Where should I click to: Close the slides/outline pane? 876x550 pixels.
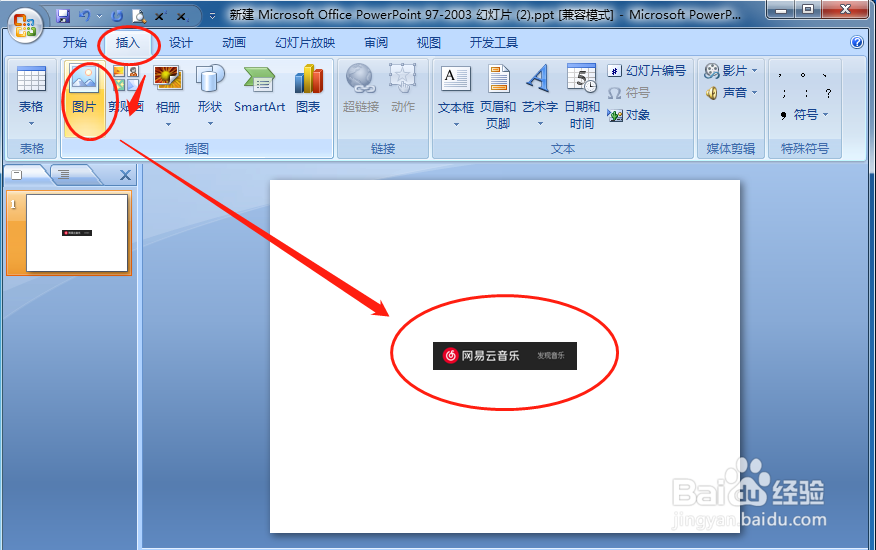[x=126, y=176]
